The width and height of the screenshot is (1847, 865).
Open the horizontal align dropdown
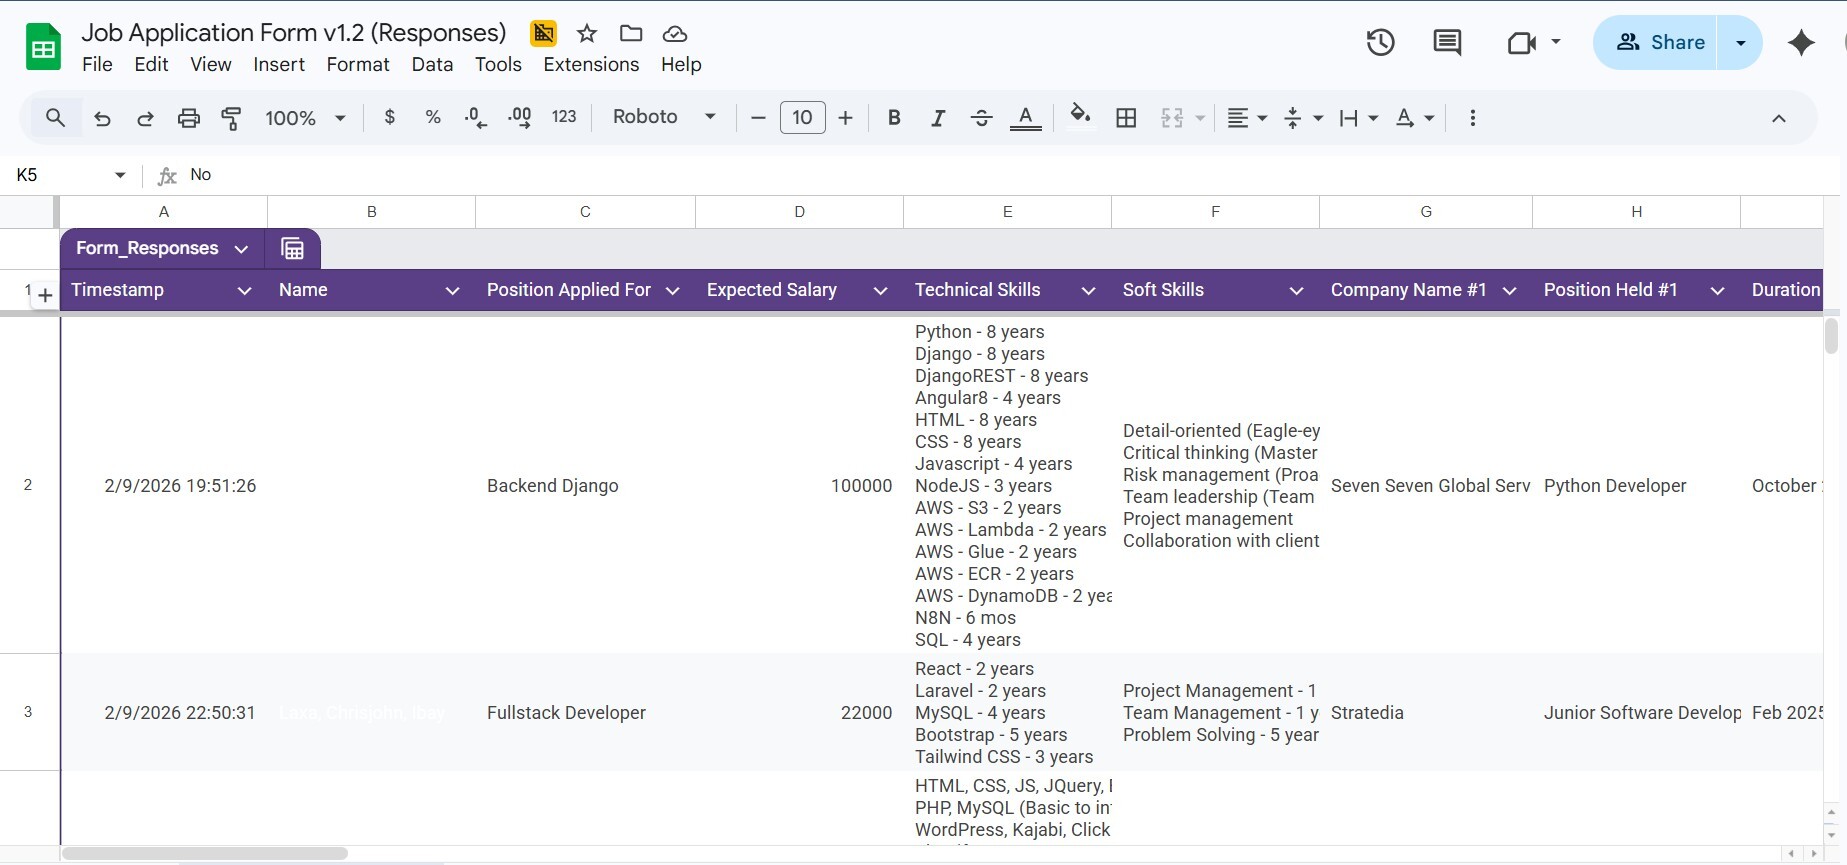click(x=1247, y=118)
